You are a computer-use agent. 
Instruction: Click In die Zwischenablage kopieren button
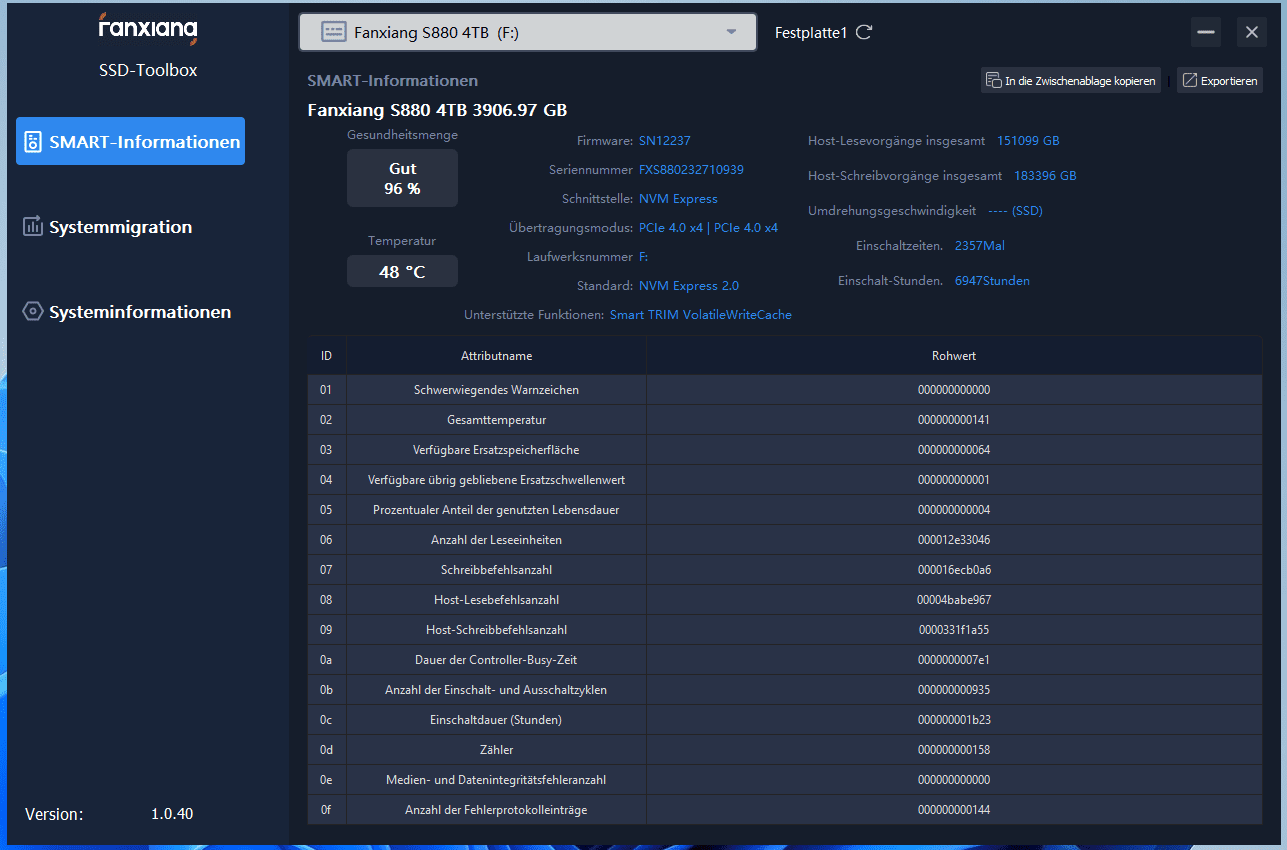(x=1071, y=81)
